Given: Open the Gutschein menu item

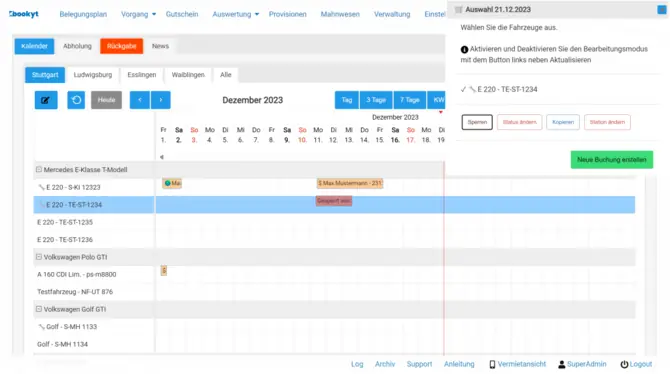Looking at the screenshot, I should [x=182, y=14].
